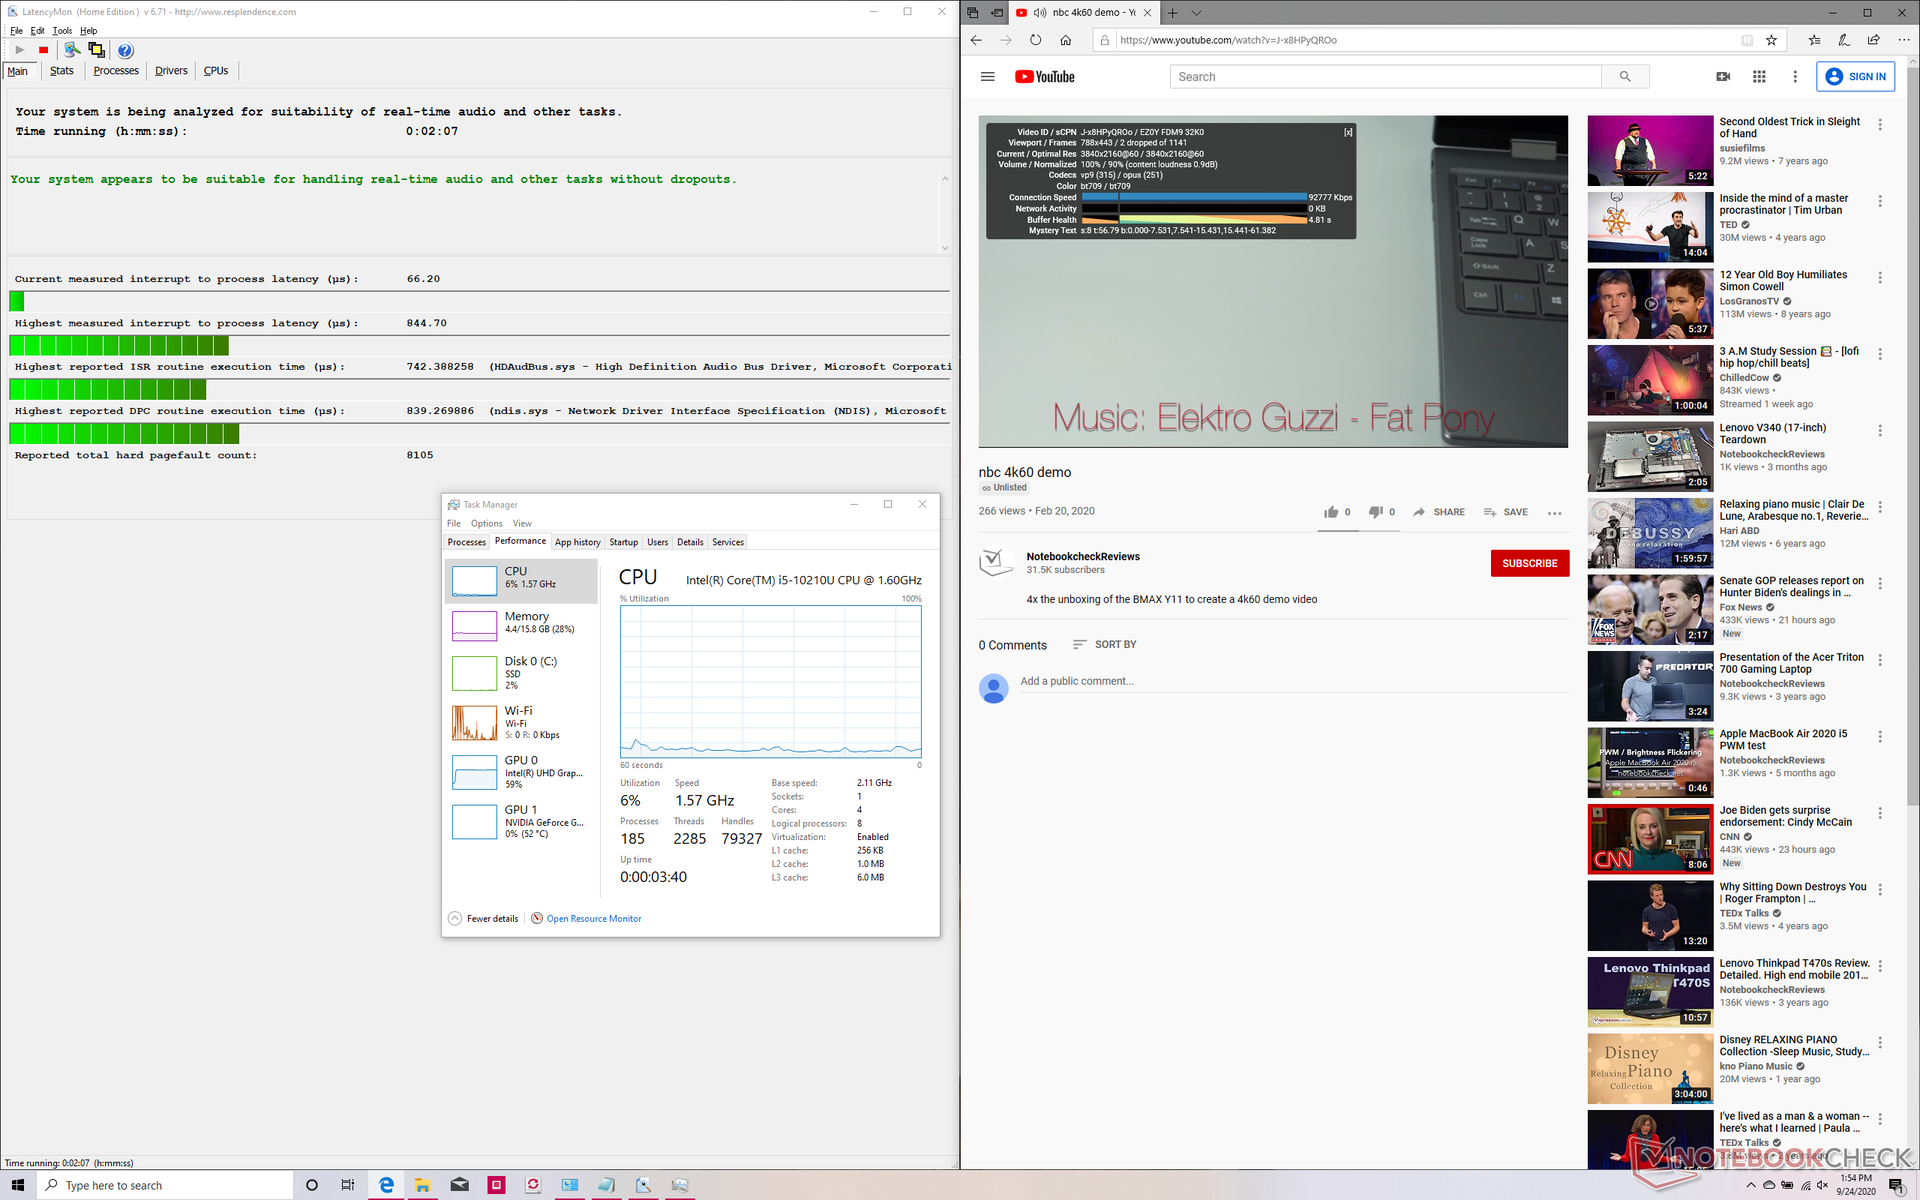Open options for Acer Triton 700 video
Image resolution: width=1920 pixels, height=1200 pixels.
[x=1880, y=660]
